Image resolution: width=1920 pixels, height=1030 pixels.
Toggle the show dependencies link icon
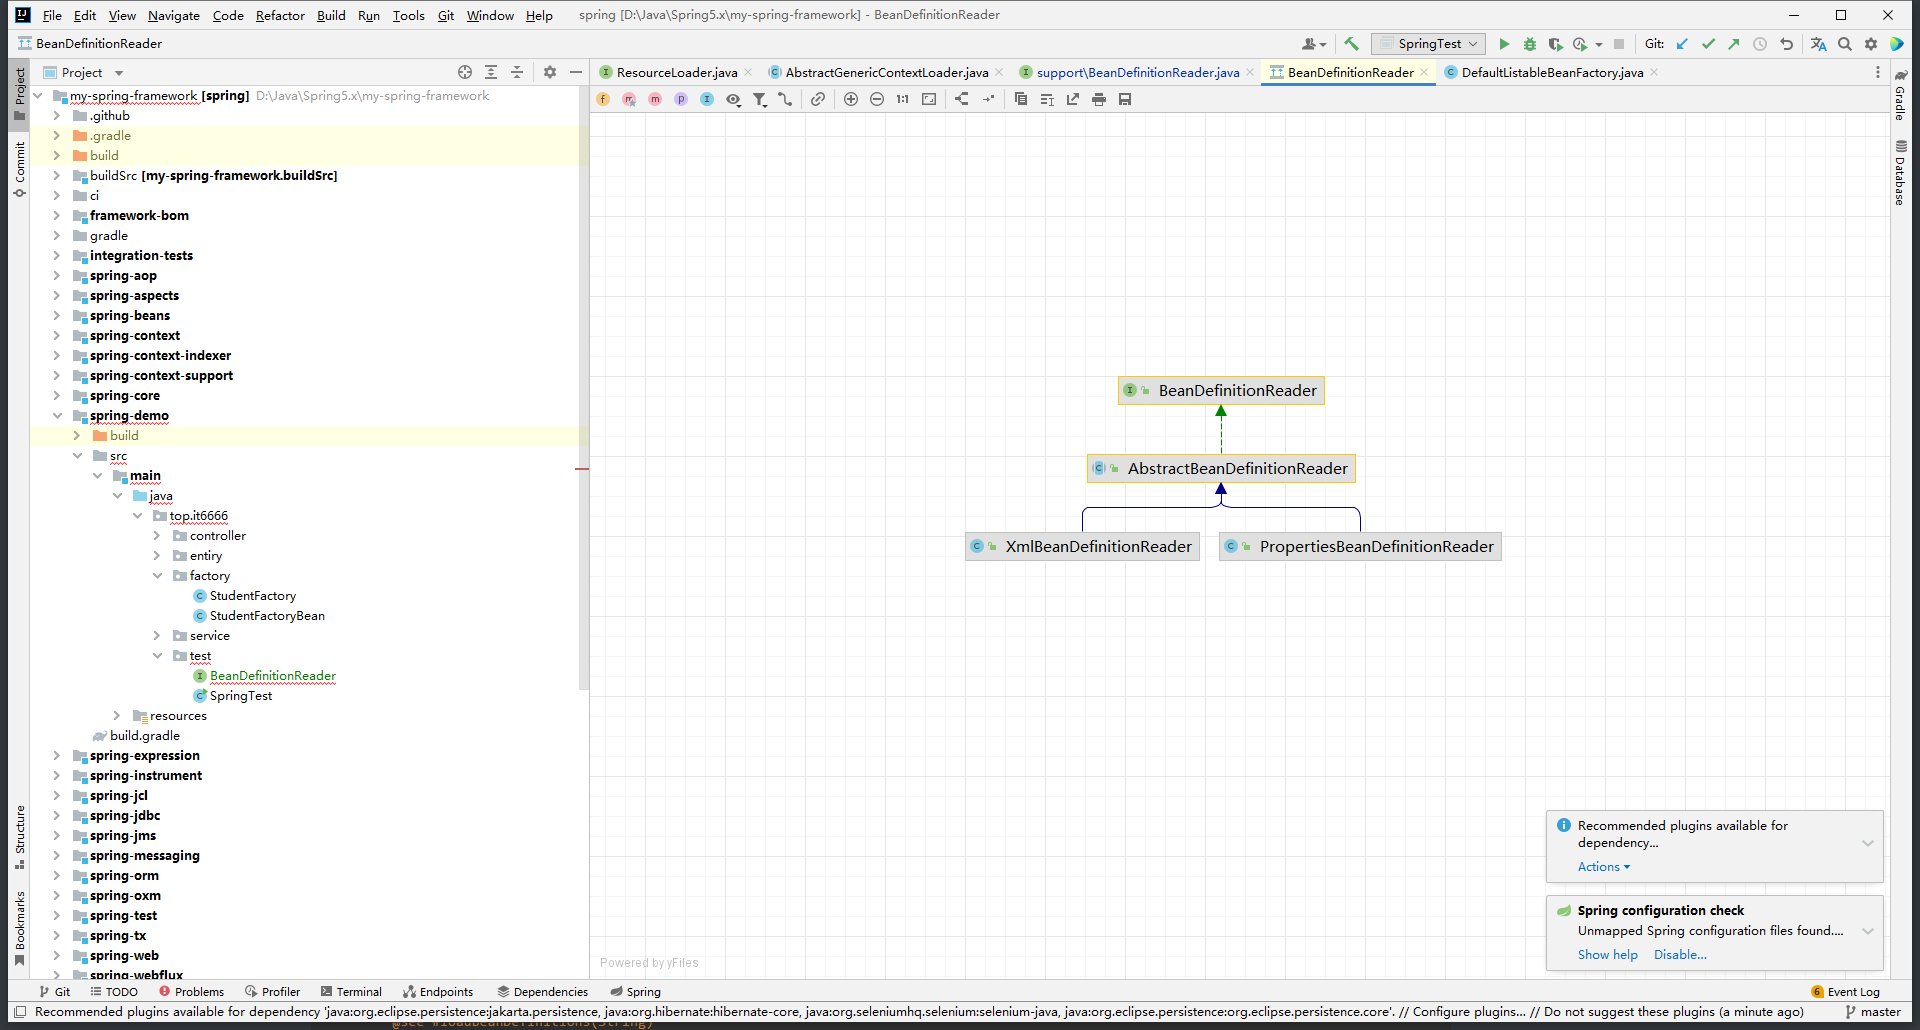(818, 99)
